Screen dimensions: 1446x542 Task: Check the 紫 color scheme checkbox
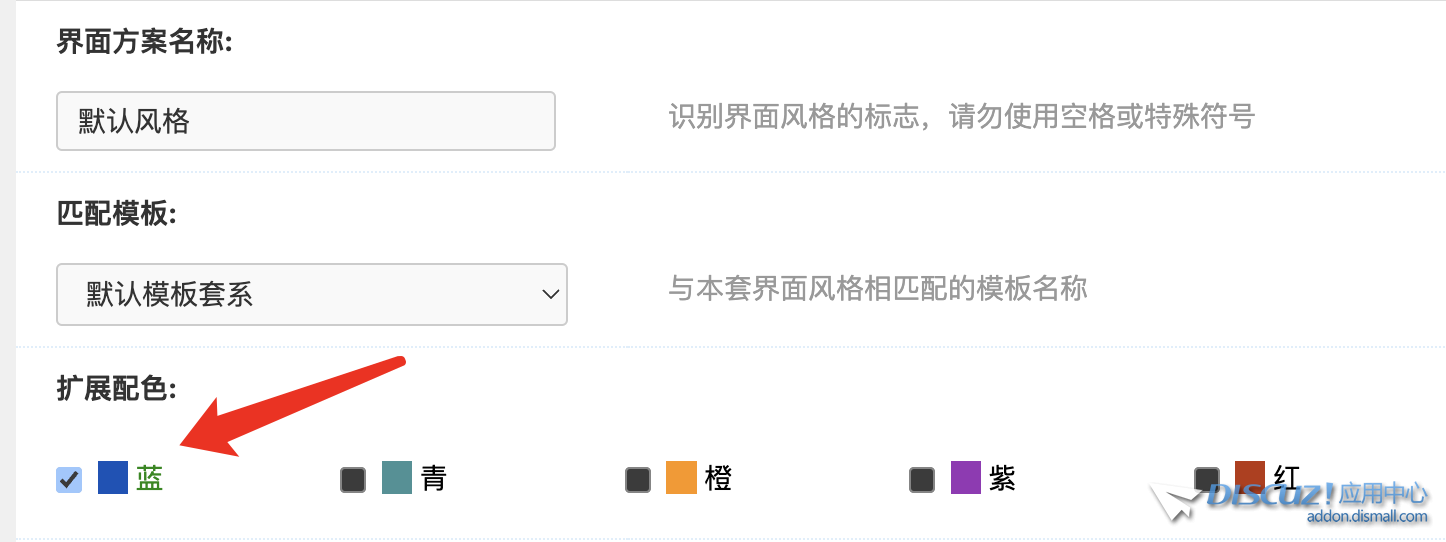tap(922, 480)
